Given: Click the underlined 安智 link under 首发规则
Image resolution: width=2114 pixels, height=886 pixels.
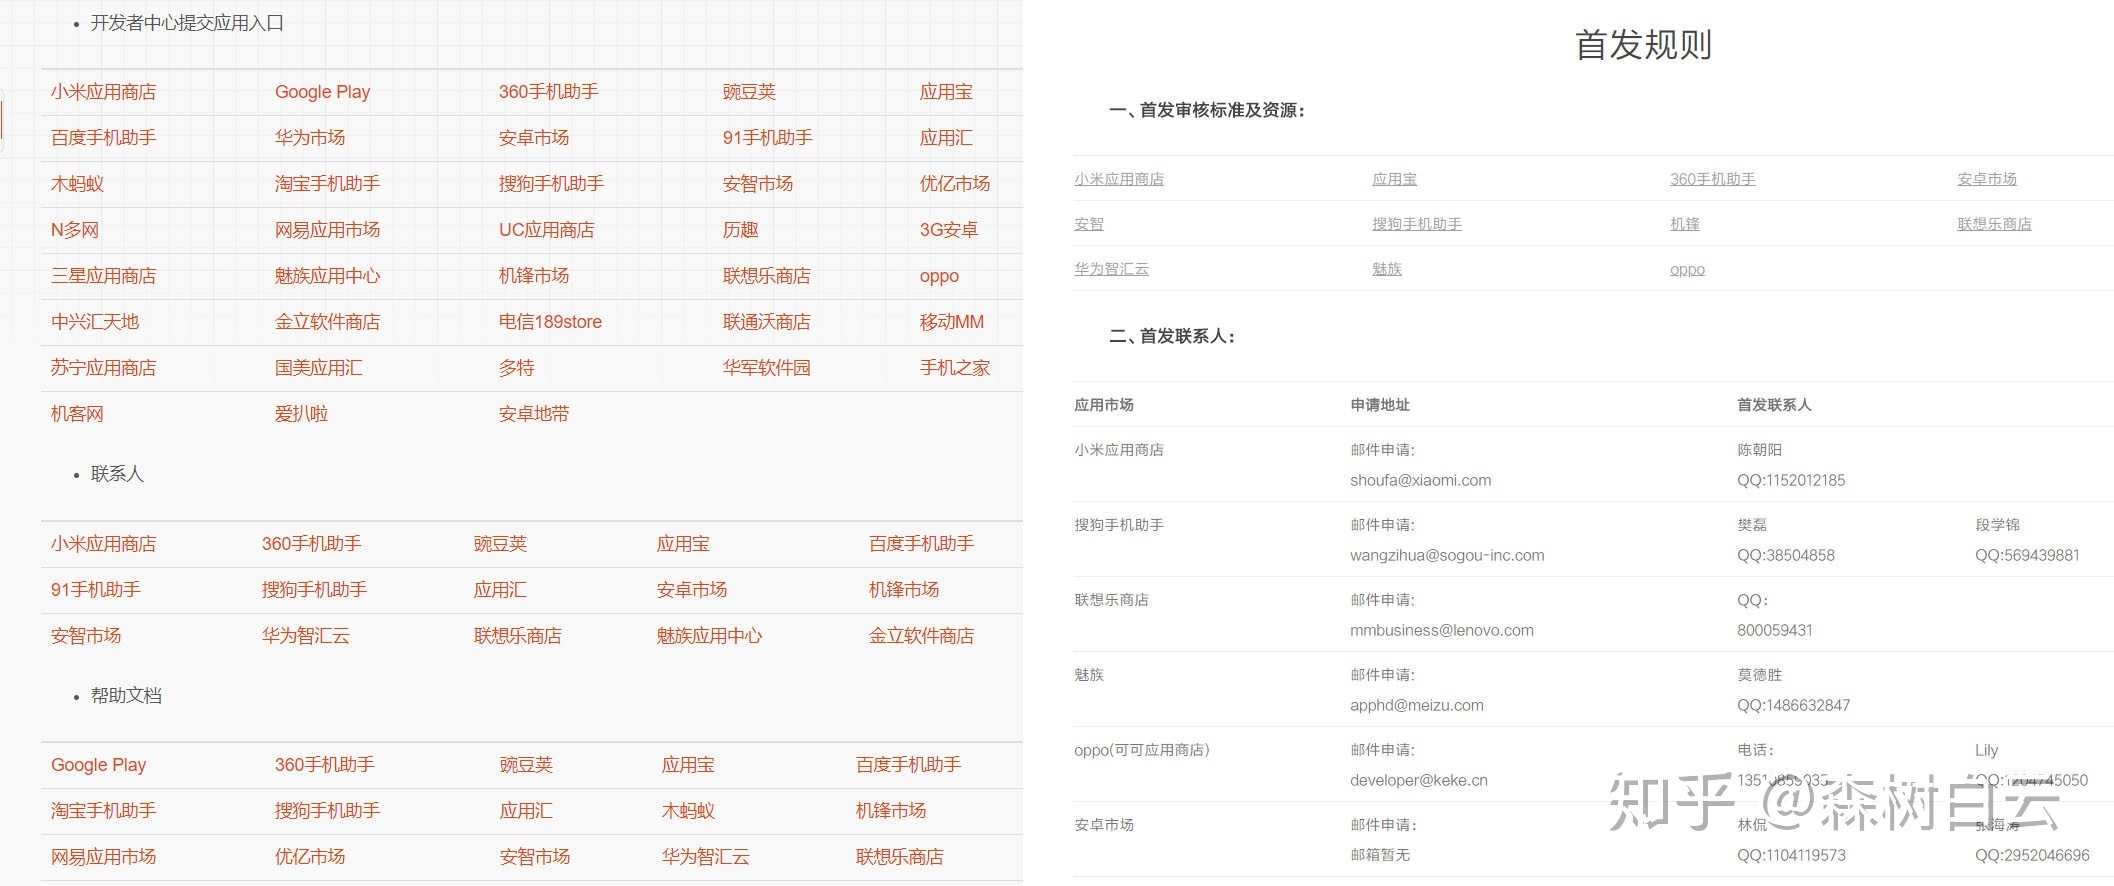Looking at the screenshot, I should coord(1088,224).
